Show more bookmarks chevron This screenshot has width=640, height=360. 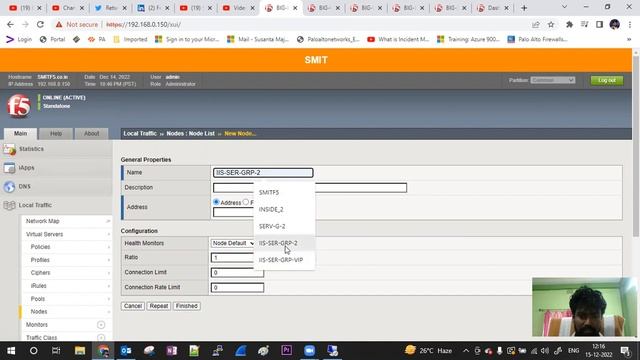(x=629, y=39)
